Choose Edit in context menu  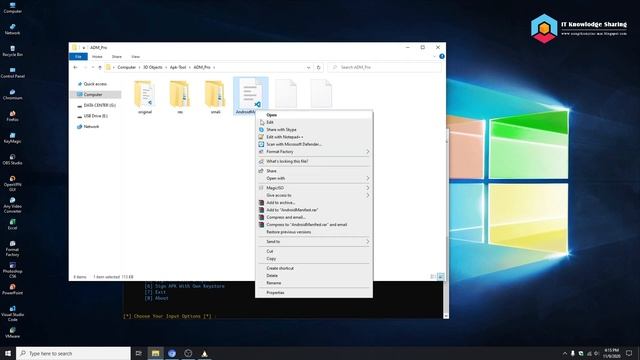314,122
